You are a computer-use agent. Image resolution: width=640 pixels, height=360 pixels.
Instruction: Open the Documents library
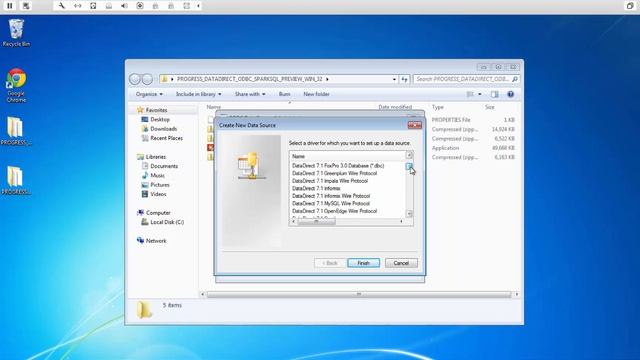coord(164,166)
